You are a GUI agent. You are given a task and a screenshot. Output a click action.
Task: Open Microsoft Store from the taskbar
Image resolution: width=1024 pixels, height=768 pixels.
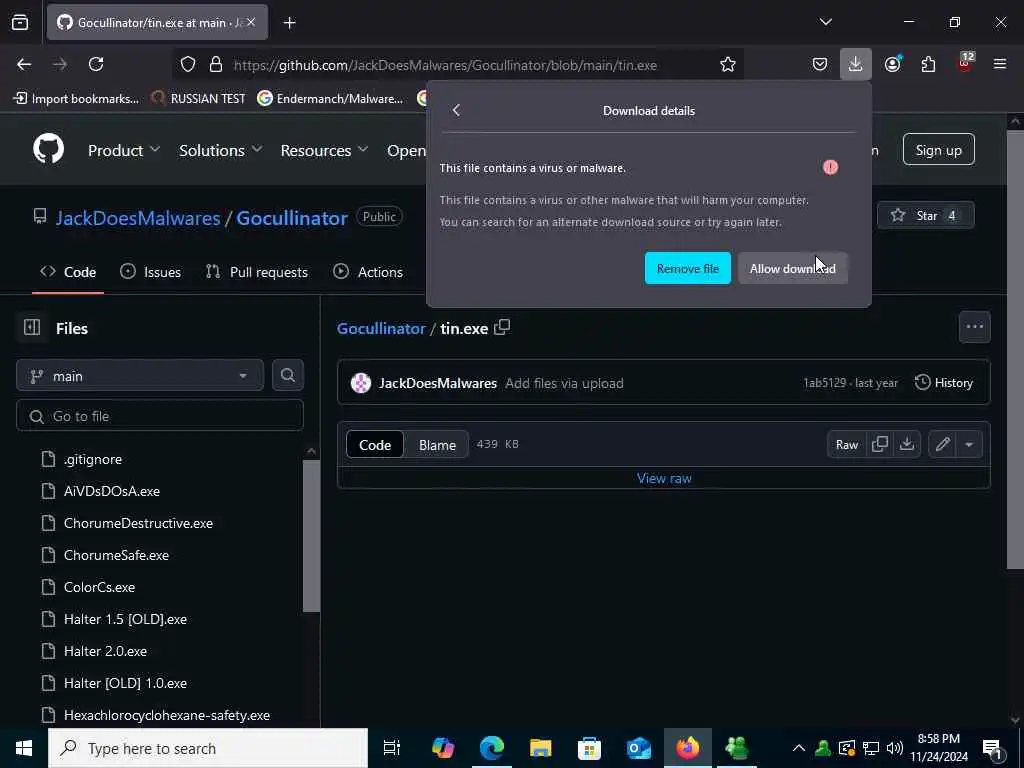coord(589,748)
